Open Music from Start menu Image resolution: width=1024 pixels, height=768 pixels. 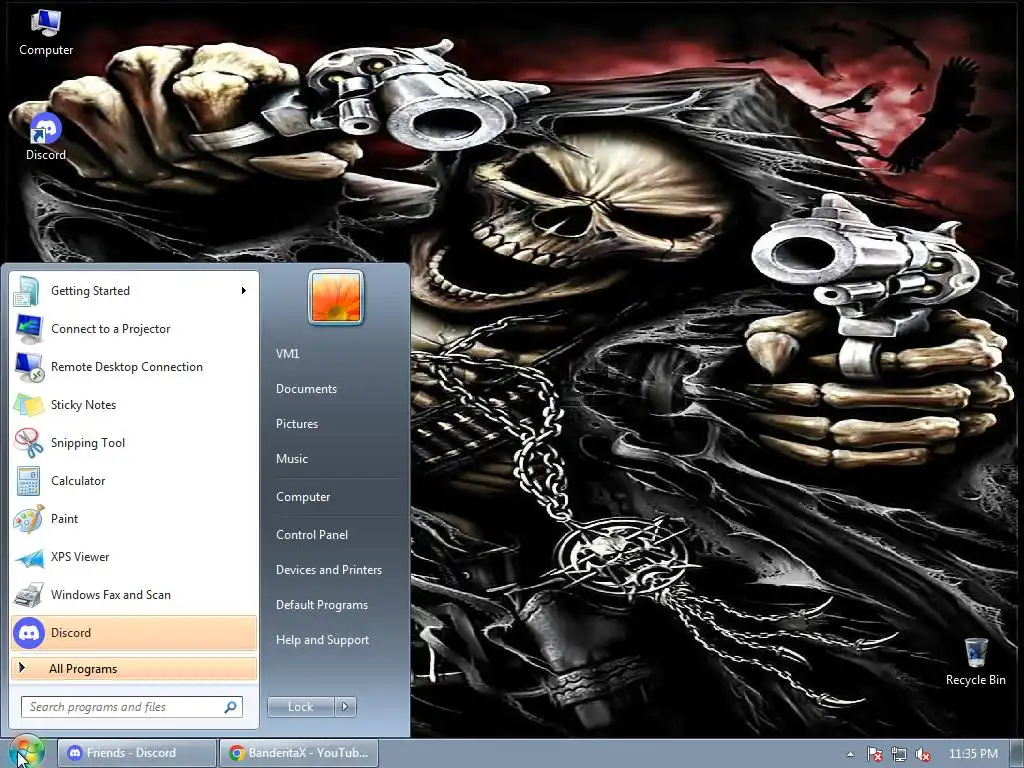pyautogui.click(x=292, y=458)
